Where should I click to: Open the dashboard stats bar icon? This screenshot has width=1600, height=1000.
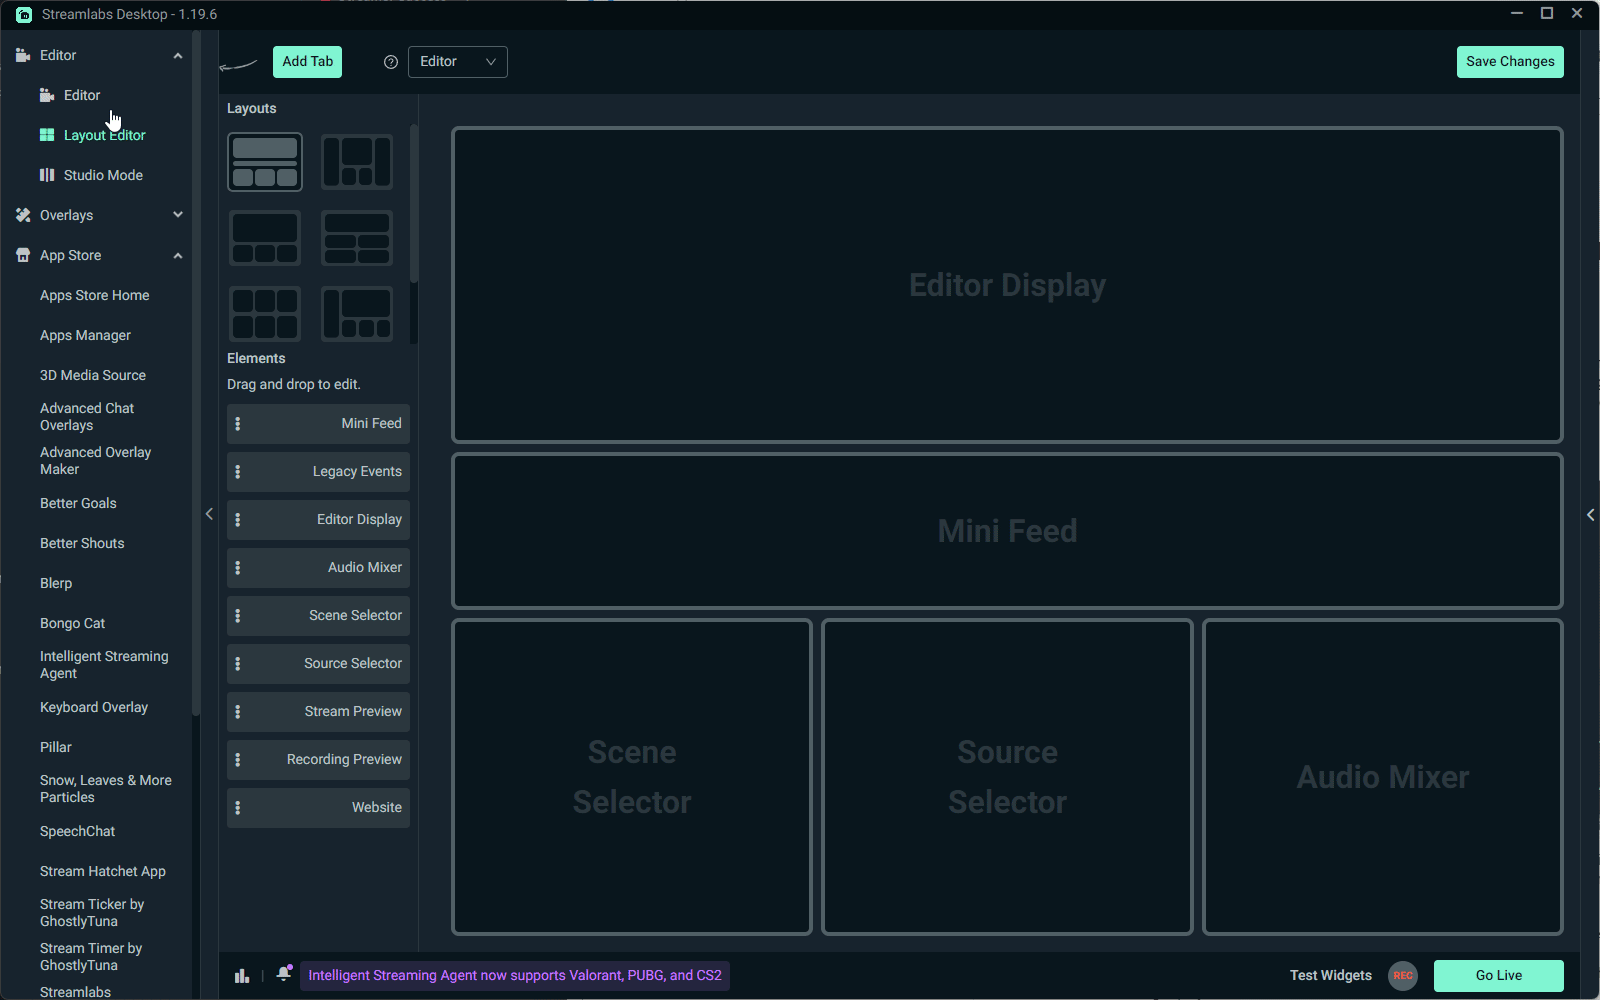click(x=242, y=975)
